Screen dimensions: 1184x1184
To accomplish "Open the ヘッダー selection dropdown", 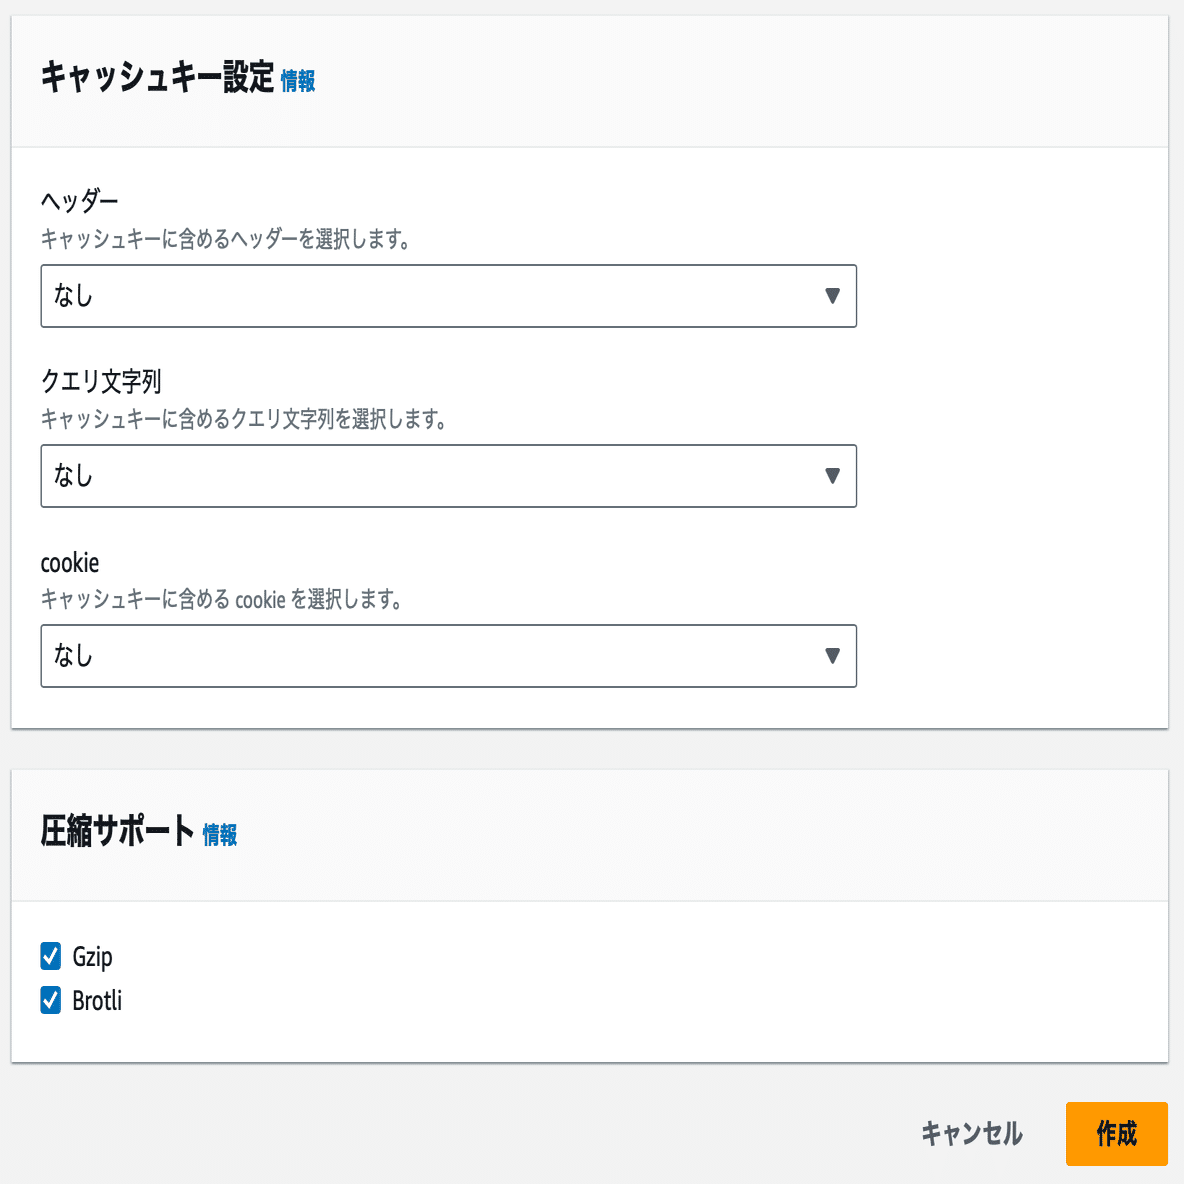I will coord(448,296).
